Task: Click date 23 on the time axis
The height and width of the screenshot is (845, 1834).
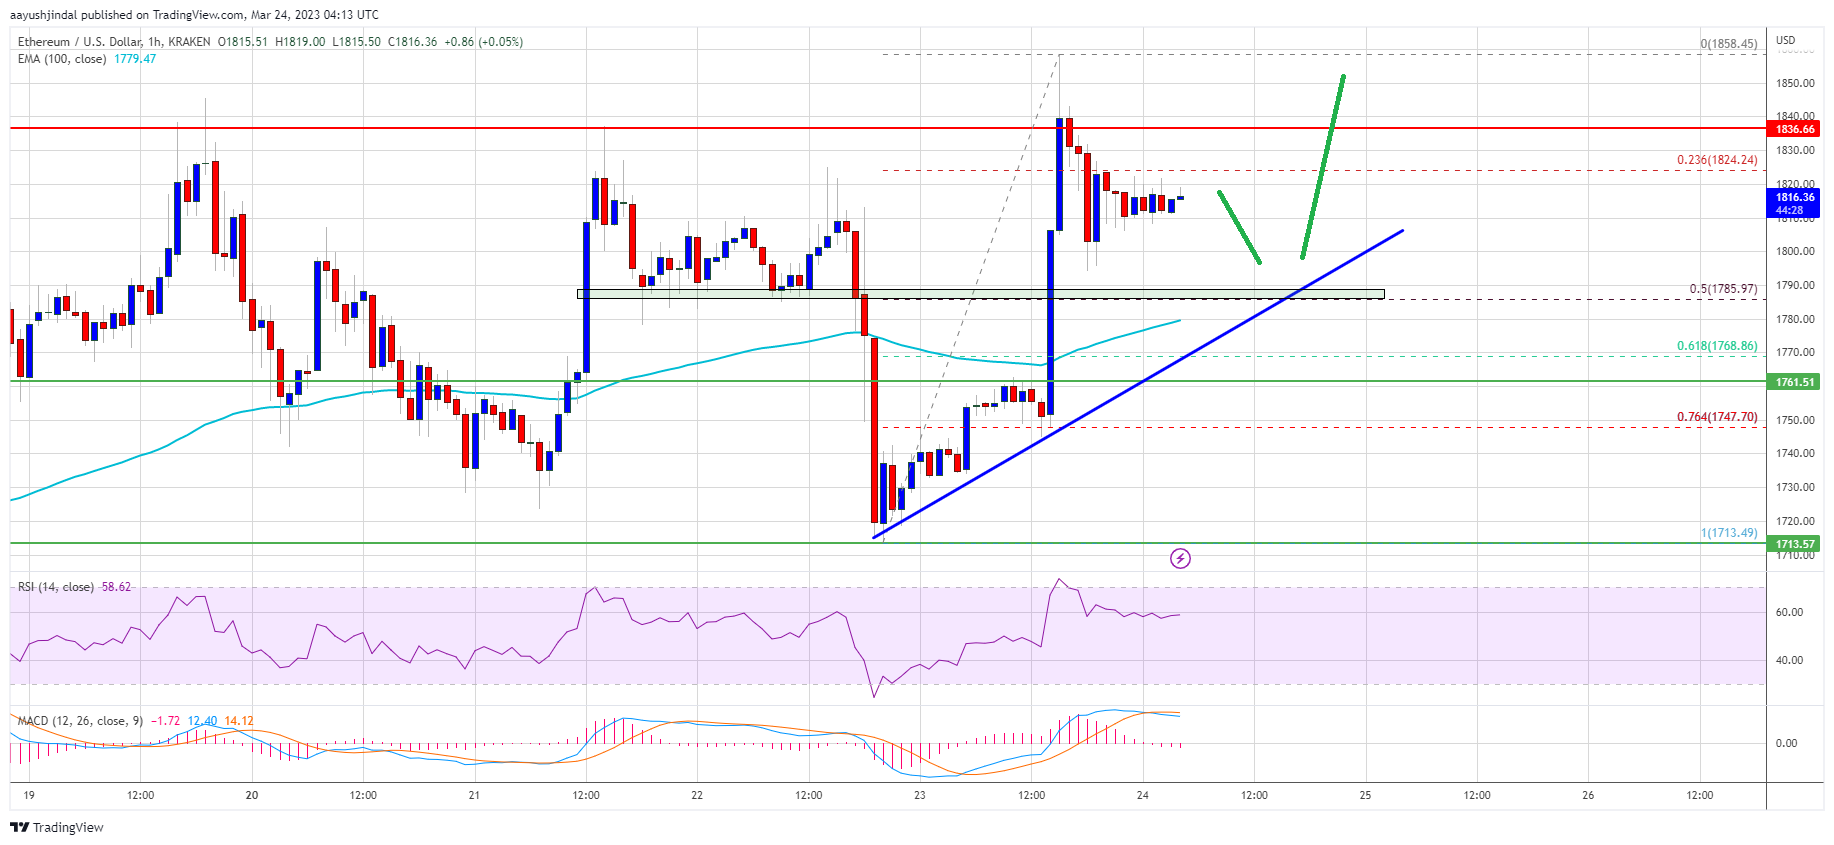Action: 920,796
